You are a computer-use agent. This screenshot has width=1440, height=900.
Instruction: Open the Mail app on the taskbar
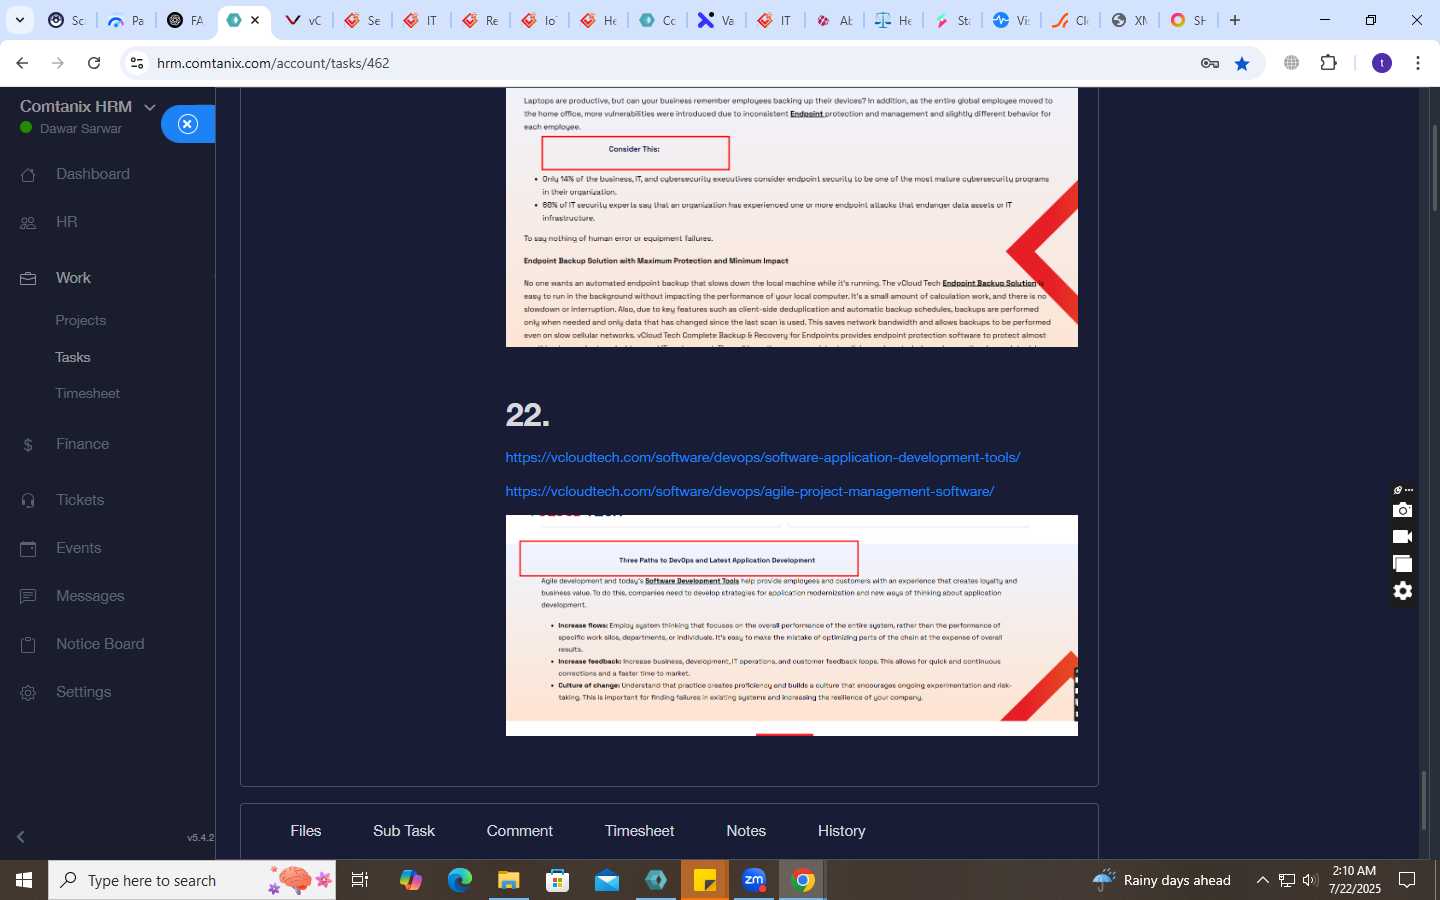(607, 880)
